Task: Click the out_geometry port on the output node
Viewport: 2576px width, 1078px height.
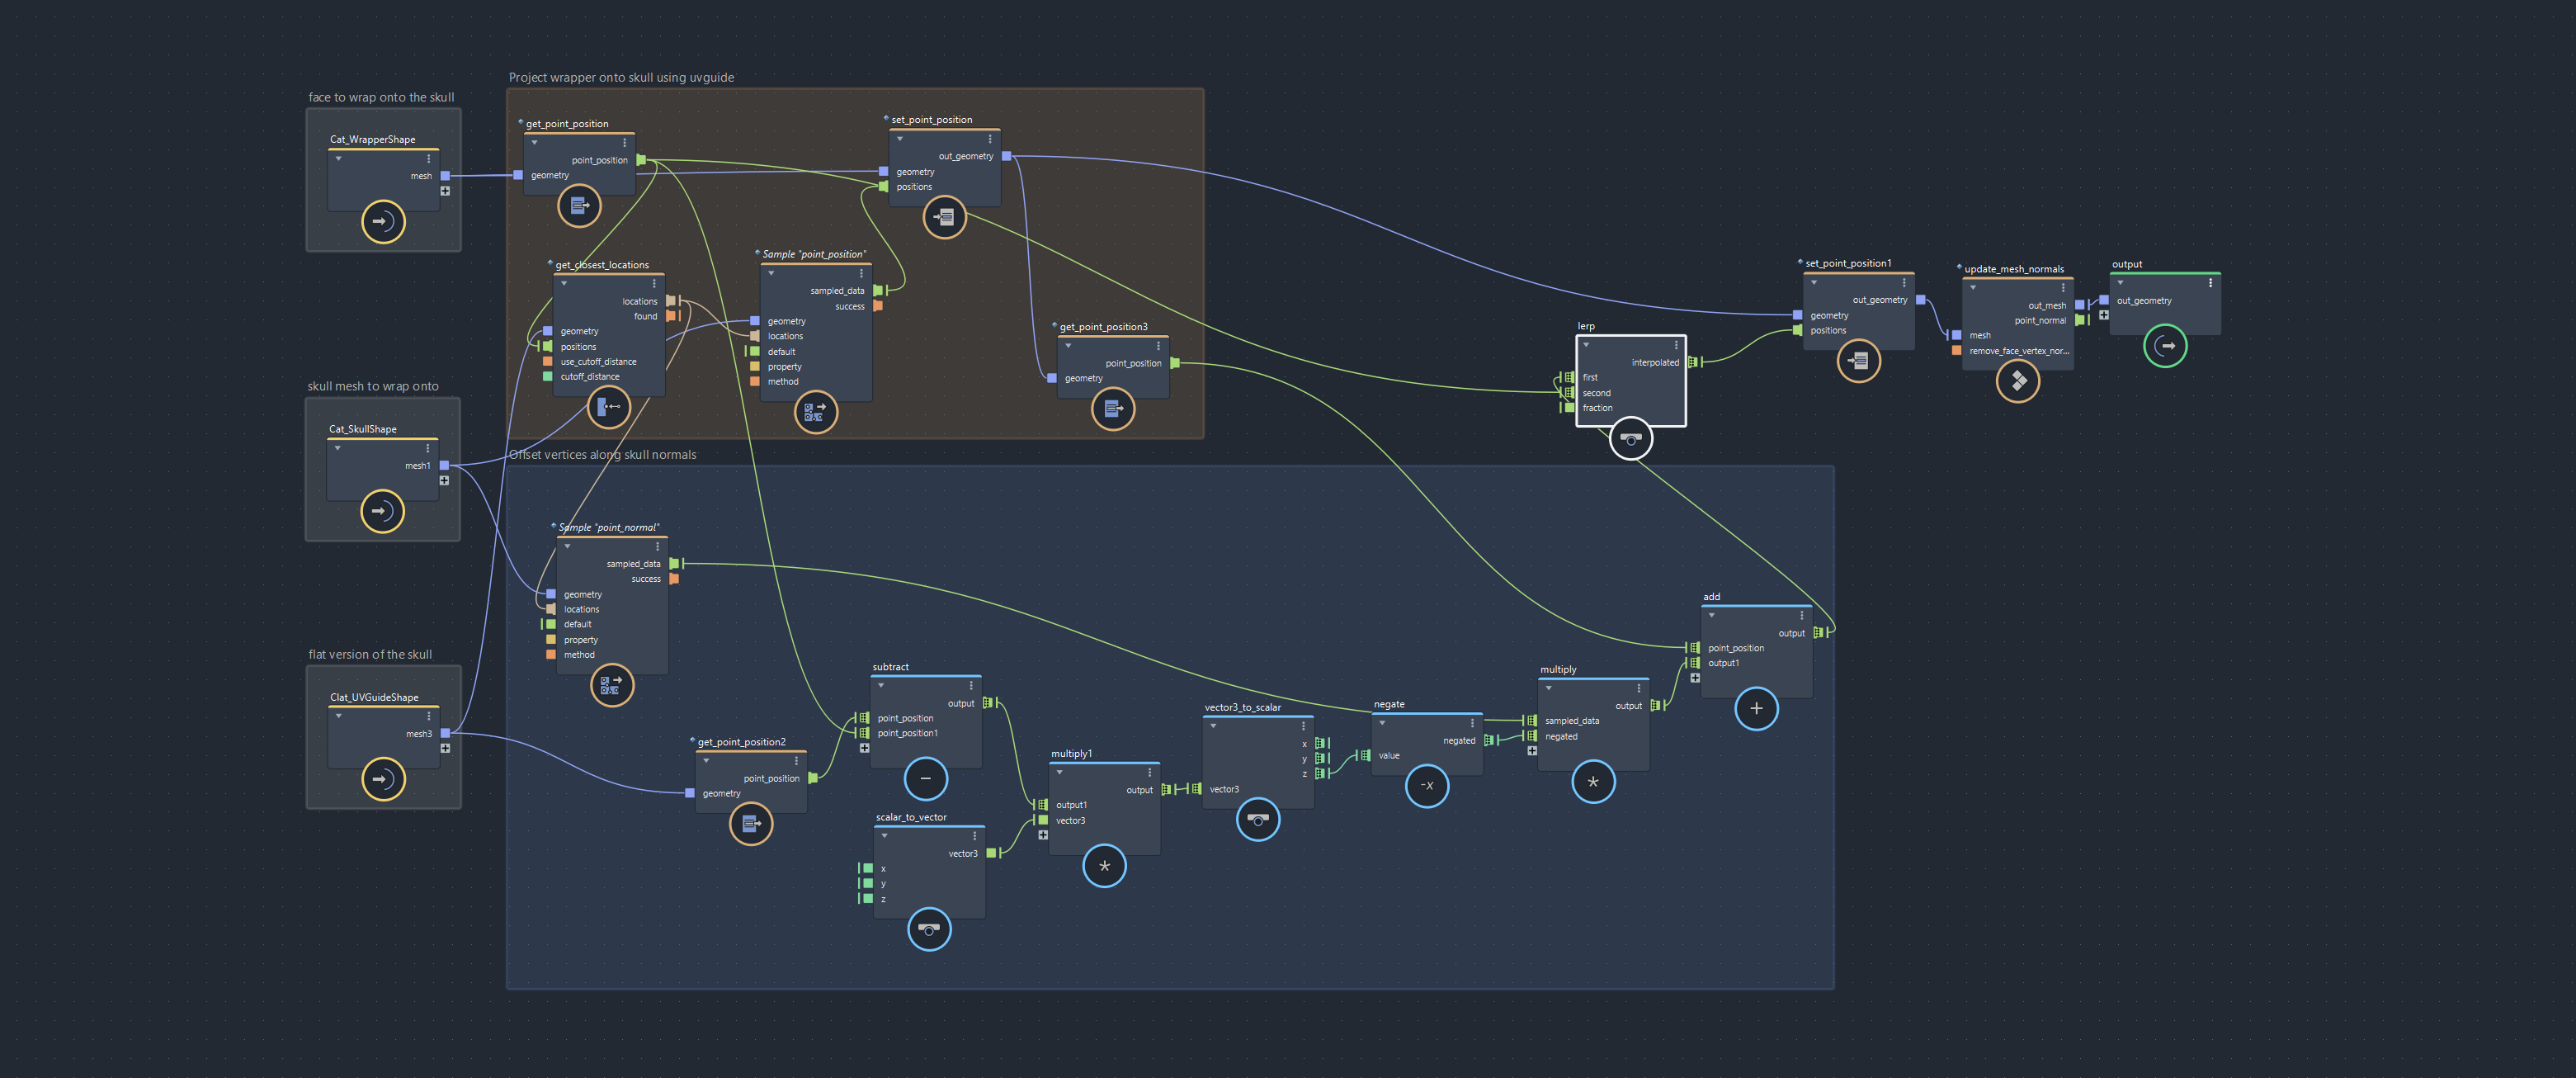Action: (x=2104, y=300)
